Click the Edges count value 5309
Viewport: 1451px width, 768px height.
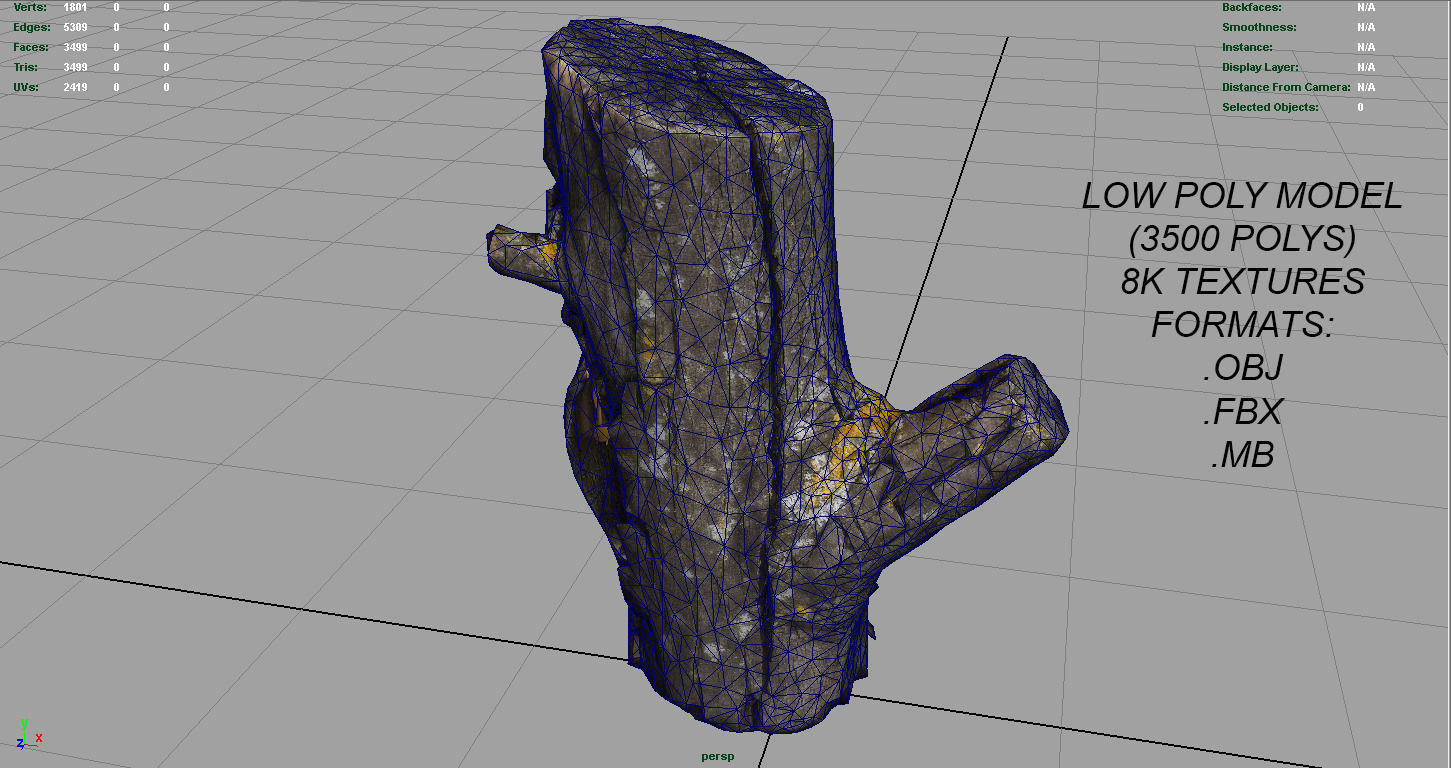pos(75,27)
